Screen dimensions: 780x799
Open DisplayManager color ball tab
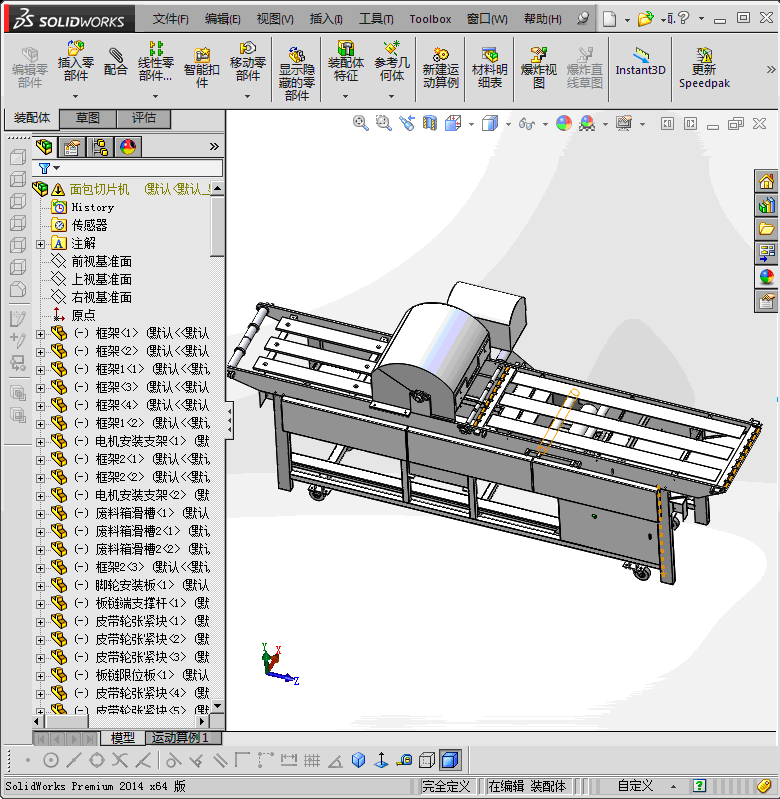tap(128, 147)
